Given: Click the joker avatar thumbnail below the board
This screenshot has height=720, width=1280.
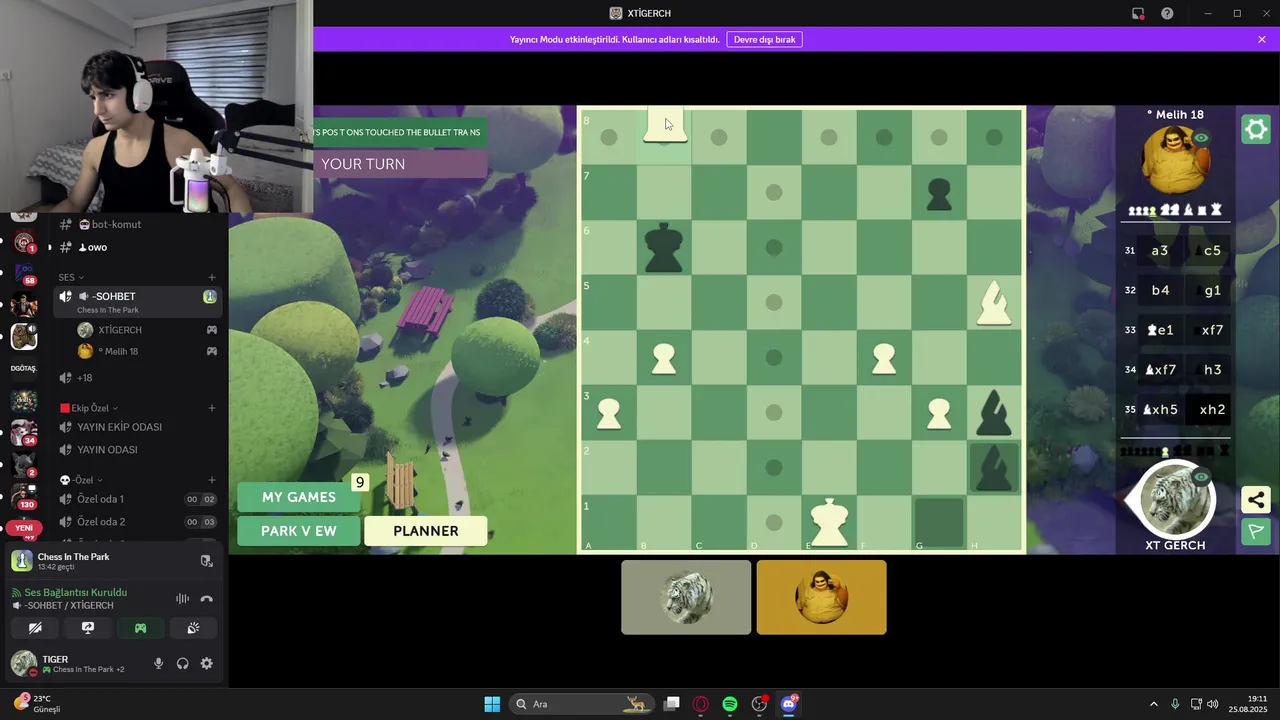Looking at the screenshot, I should (821, 597).
